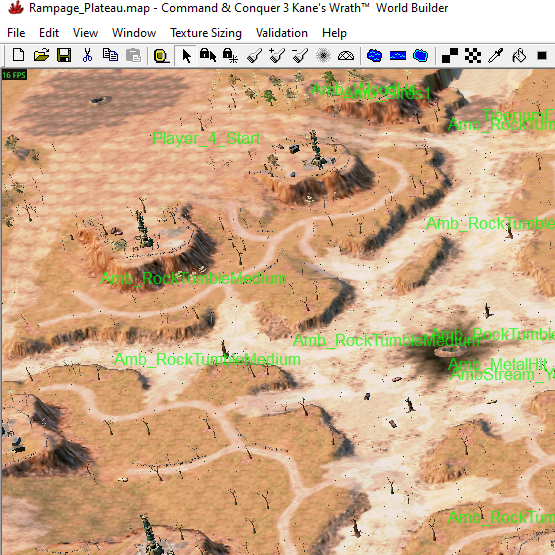Select the yellow tape measure ruler tool
The width and height of the screenshot is (555, 555).
[161, 56]
